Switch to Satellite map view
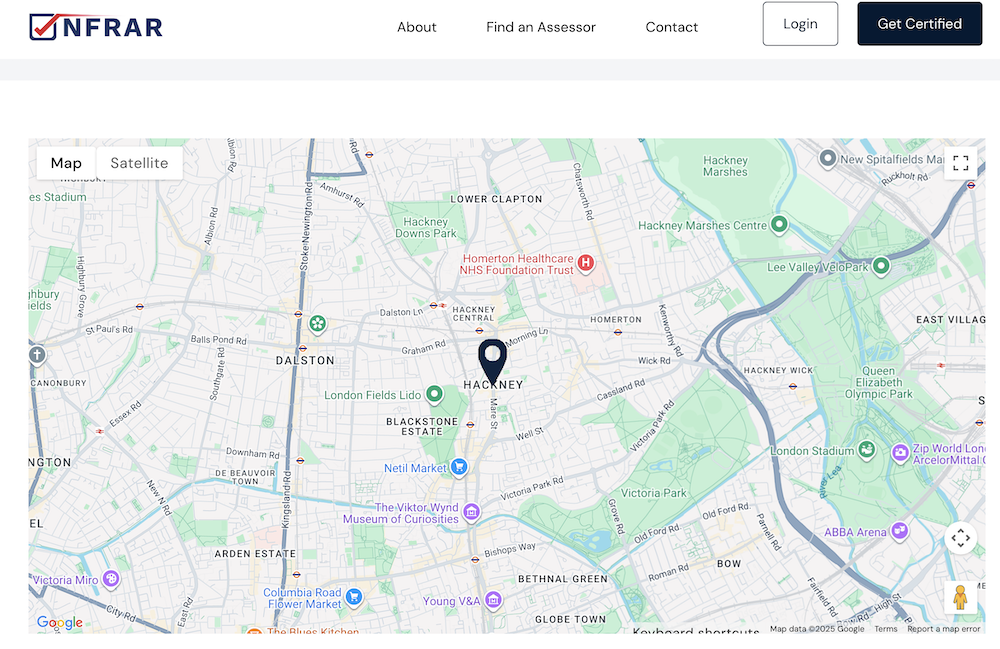This screenshot has height=649, width=1000. [x=139, y=163]
